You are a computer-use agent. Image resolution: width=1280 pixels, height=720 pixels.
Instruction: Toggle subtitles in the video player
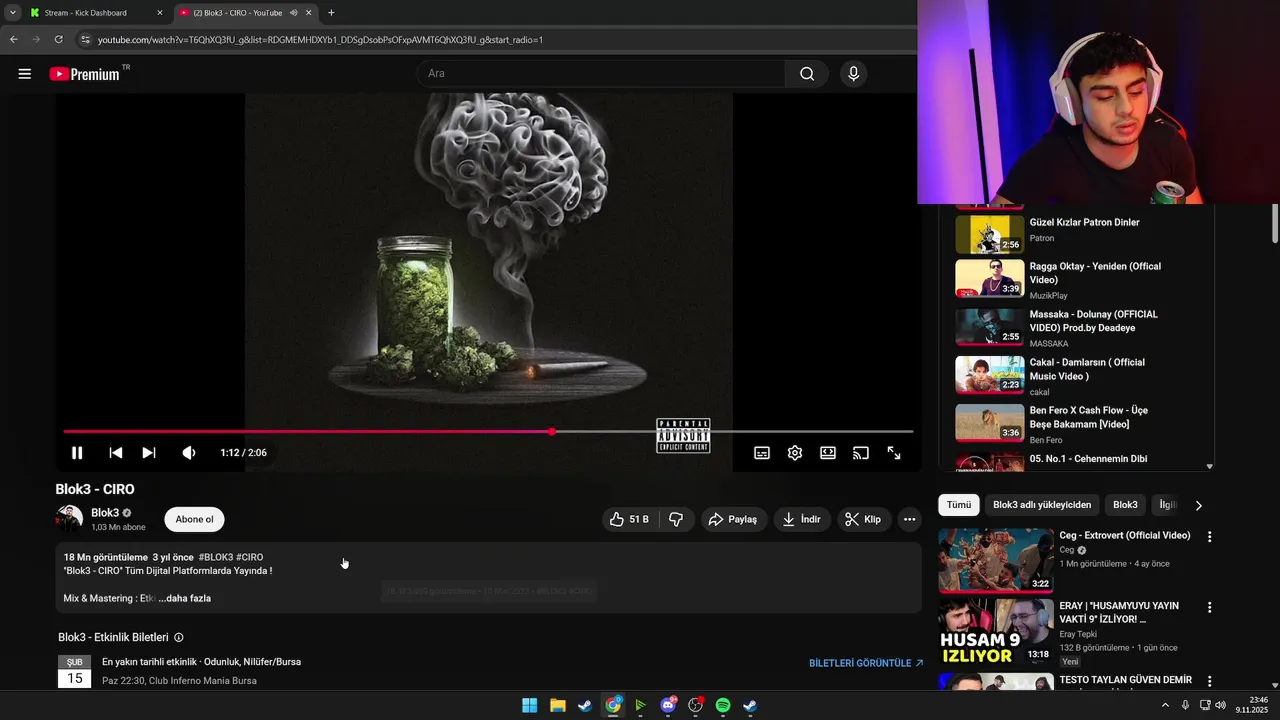click(762, 453)
